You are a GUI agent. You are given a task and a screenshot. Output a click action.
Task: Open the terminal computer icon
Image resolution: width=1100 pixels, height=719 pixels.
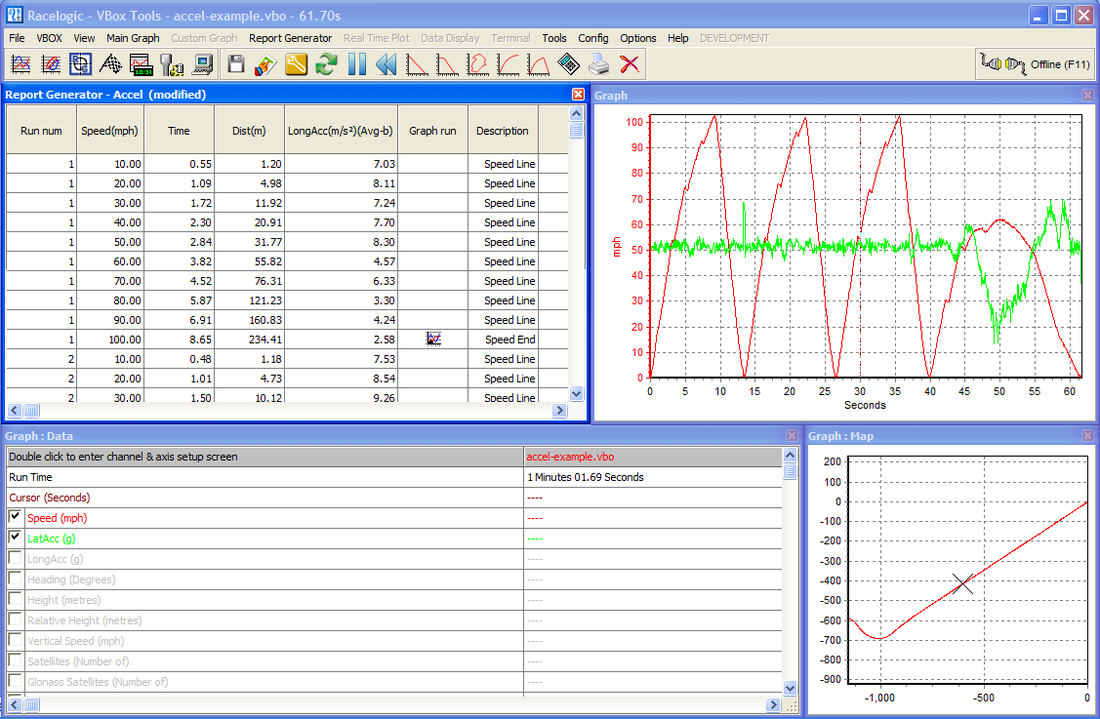point(203,65)
